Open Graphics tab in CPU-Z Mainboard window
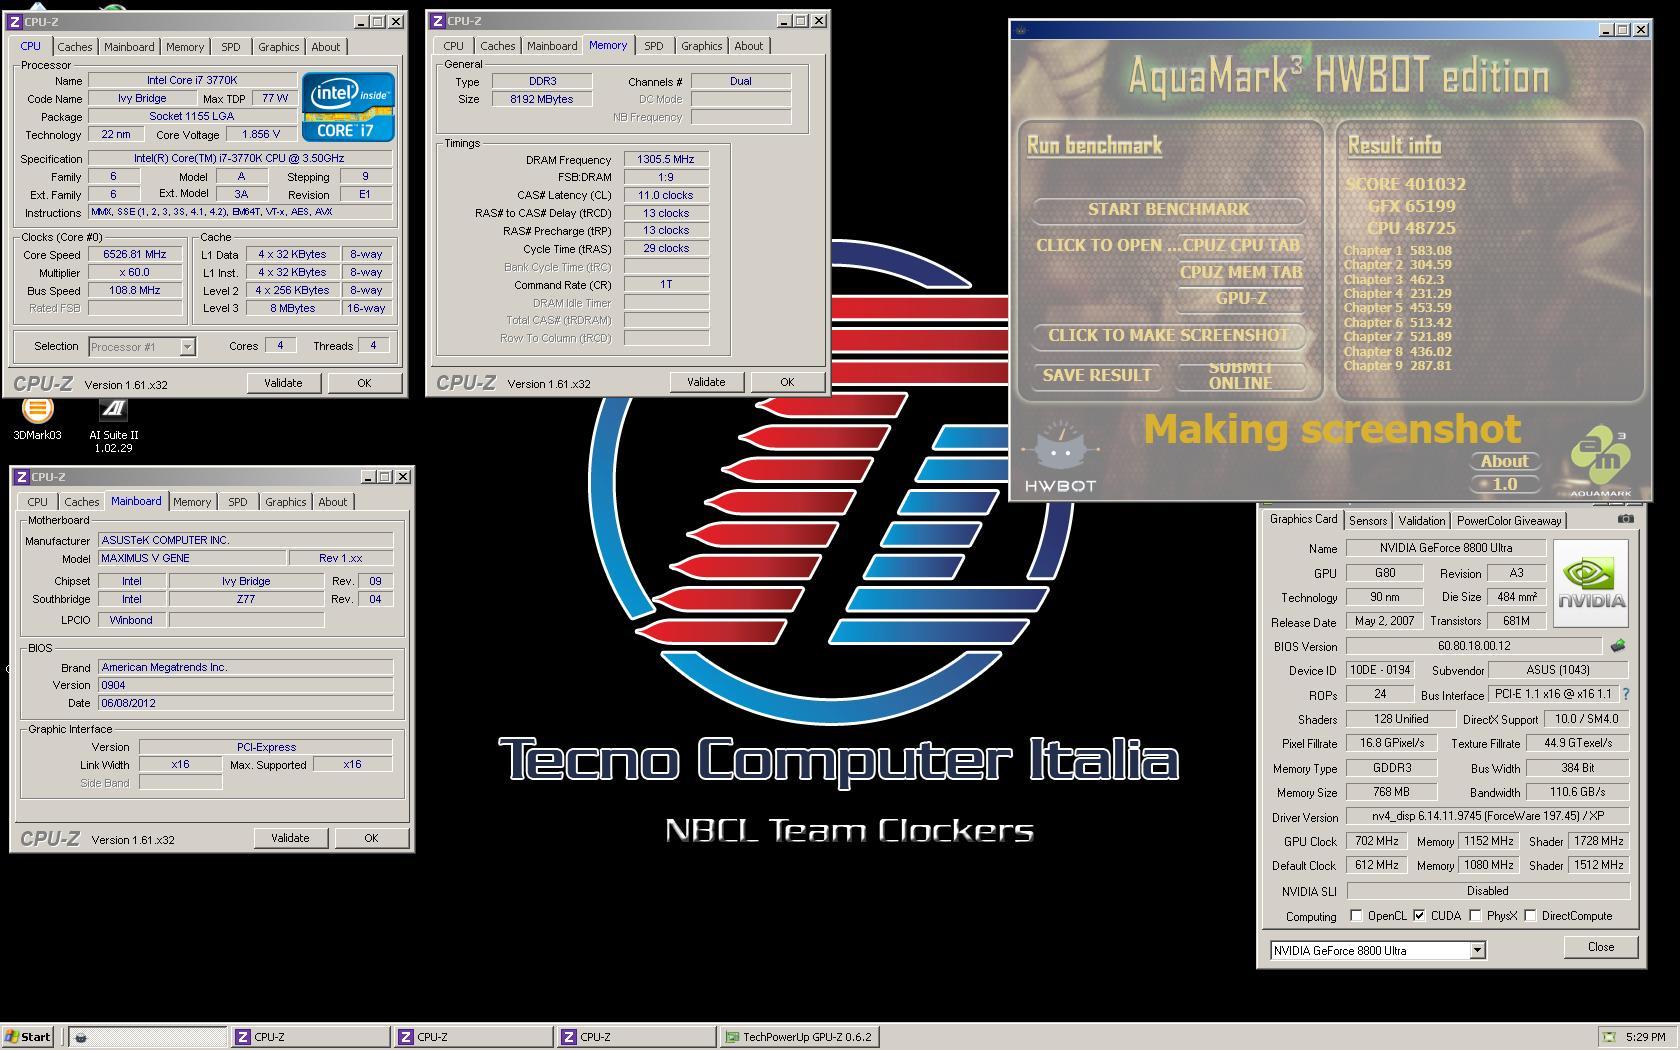Screen dimensions: 1680x1050 (x=285, y=502)
